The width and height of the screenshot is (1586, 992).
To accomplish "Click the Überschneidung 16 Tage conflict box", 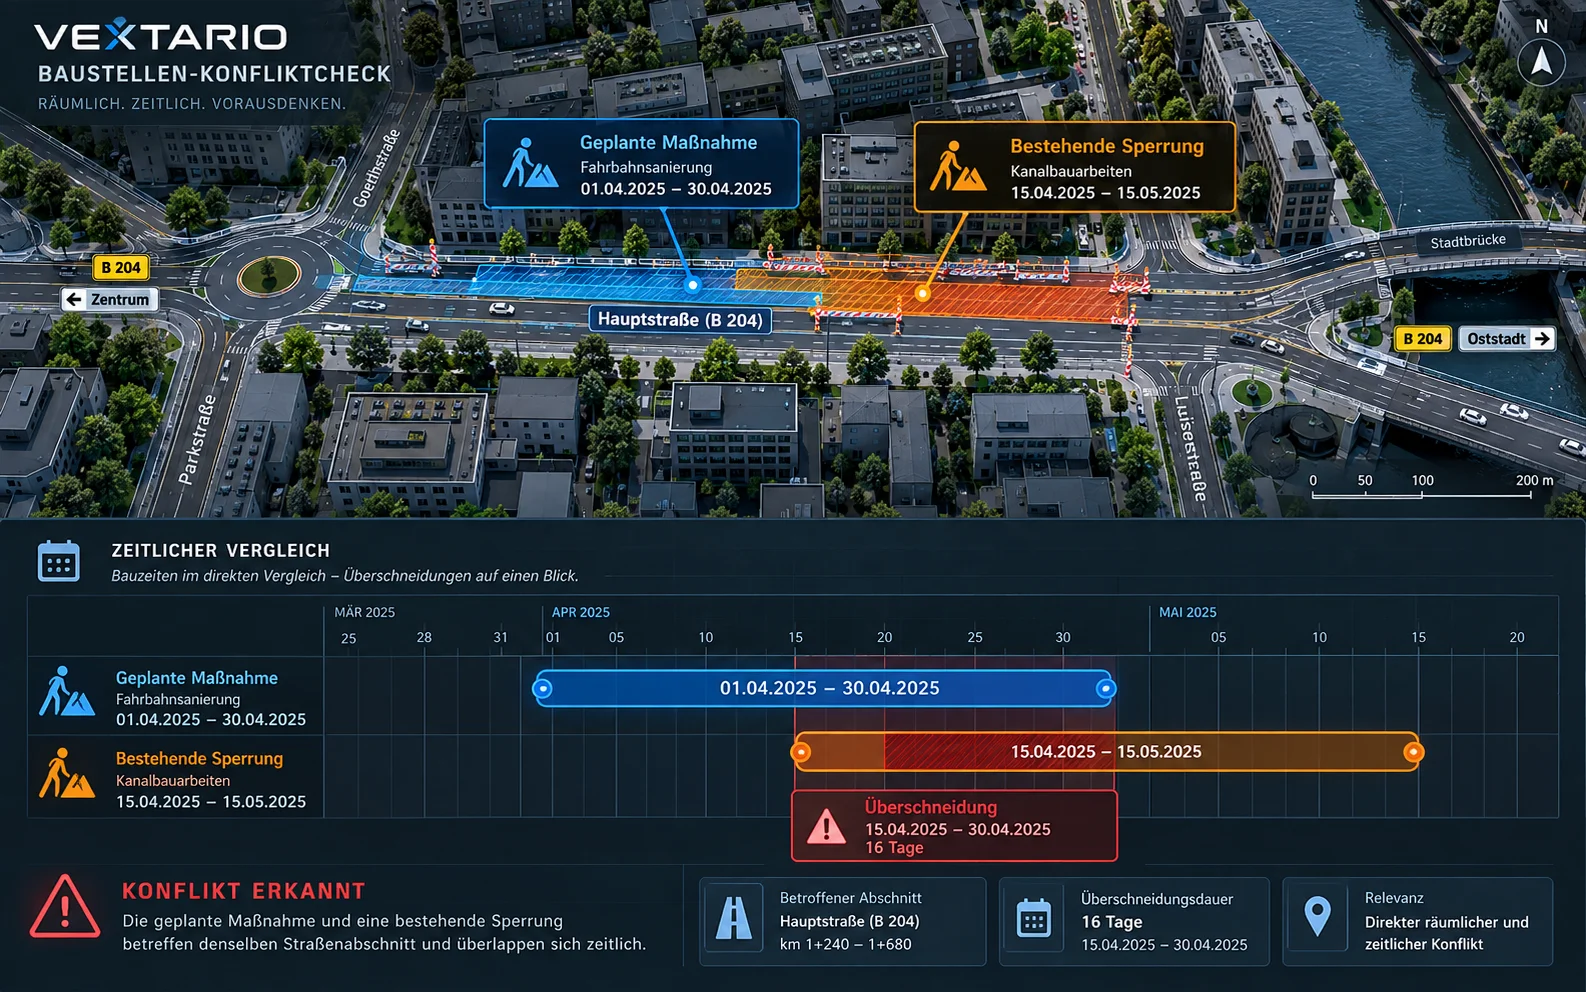I will [x=954, y=826].
